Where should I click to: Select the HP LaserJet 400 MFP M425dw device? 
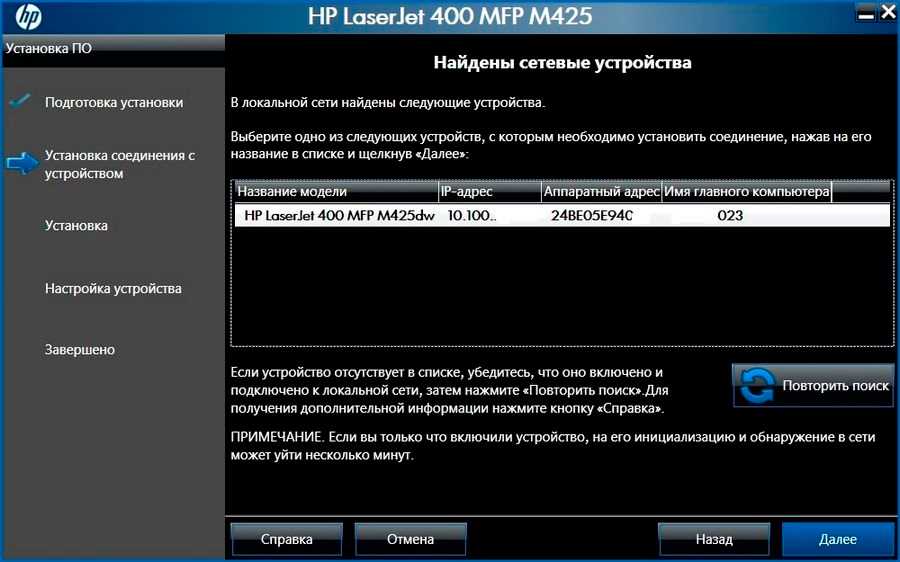pyautogui.click(x=339, y=215)
